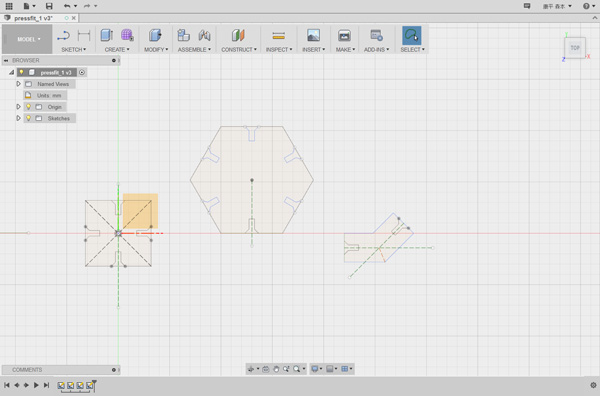600x396 pixels.
Task: Click the Undo arrow icon
Action: [x=67, y=6]
